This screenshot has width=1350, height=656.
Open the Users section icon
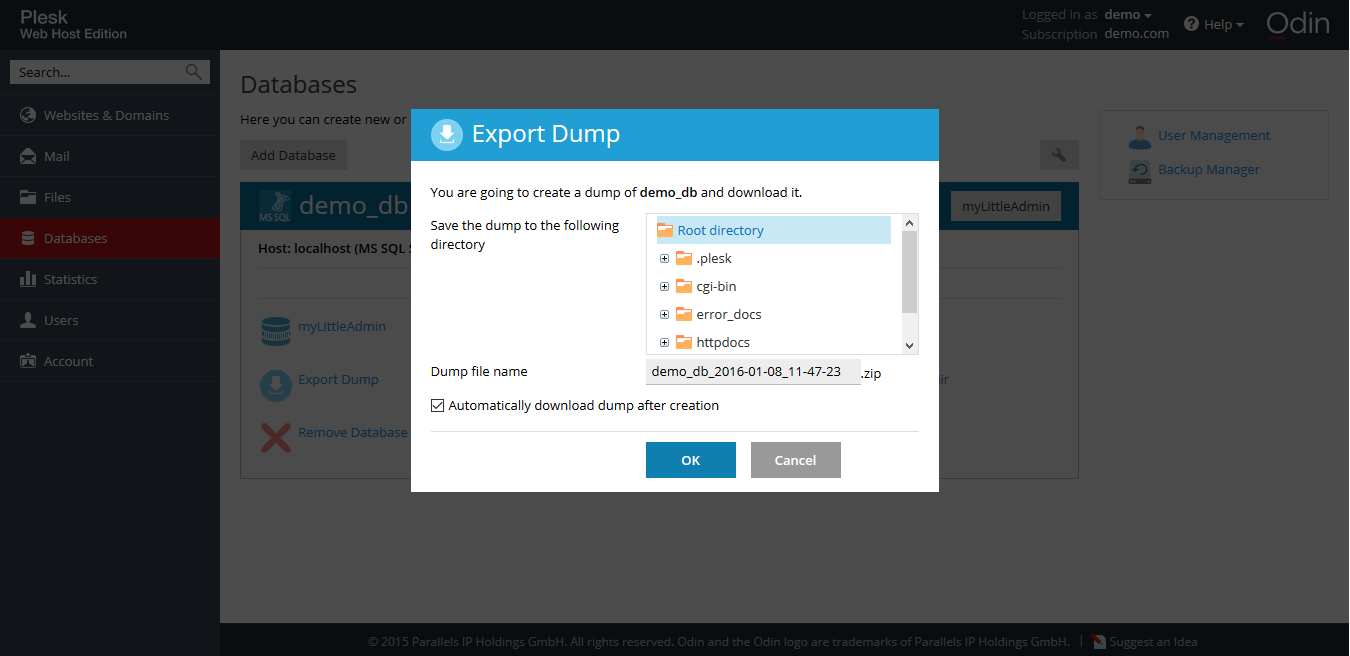point(29,320)
